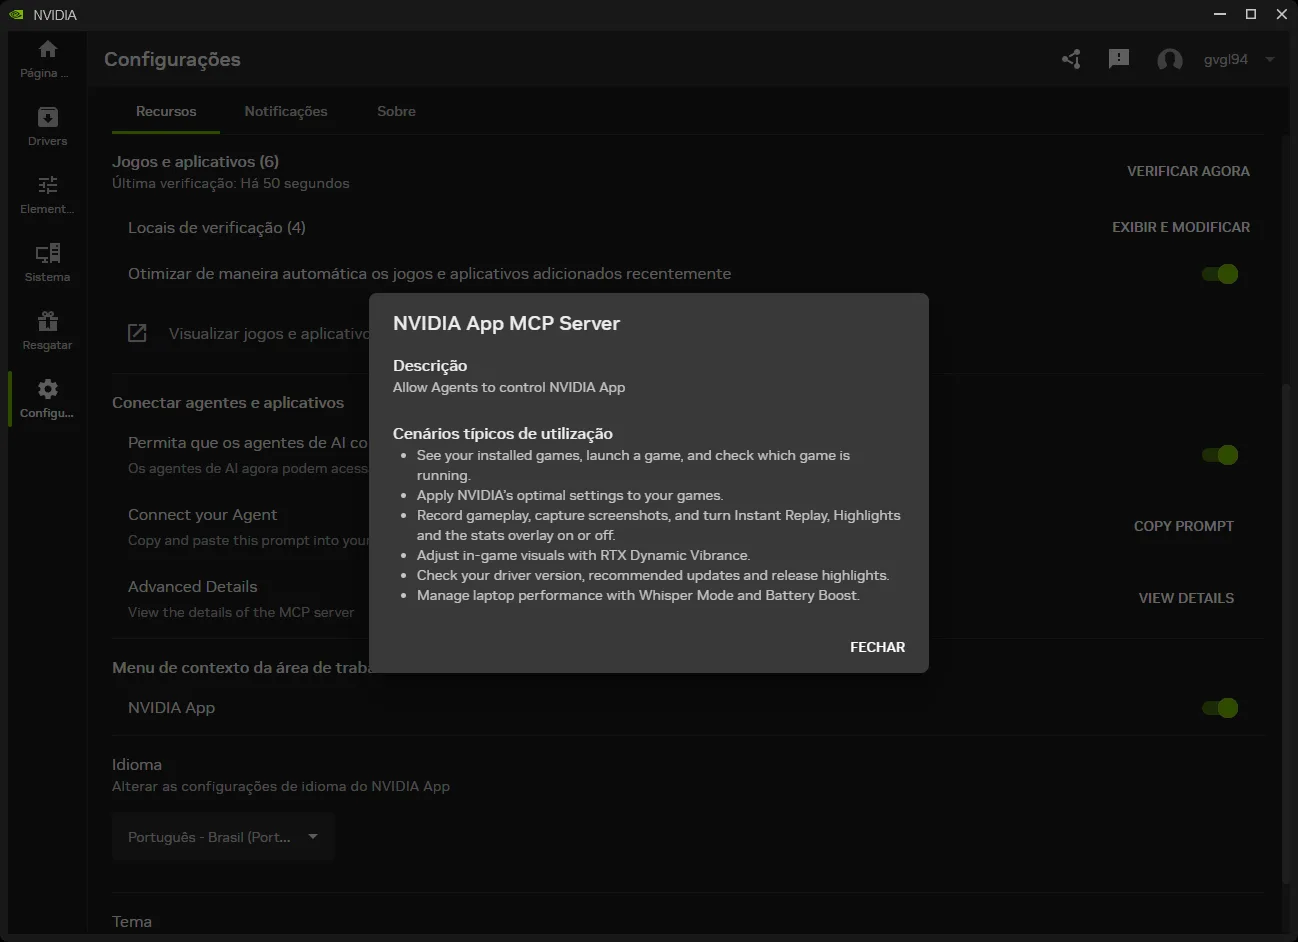Click Locais de verificação (4) text
The image size is (1298, 942).
click(x=217, y=227)
